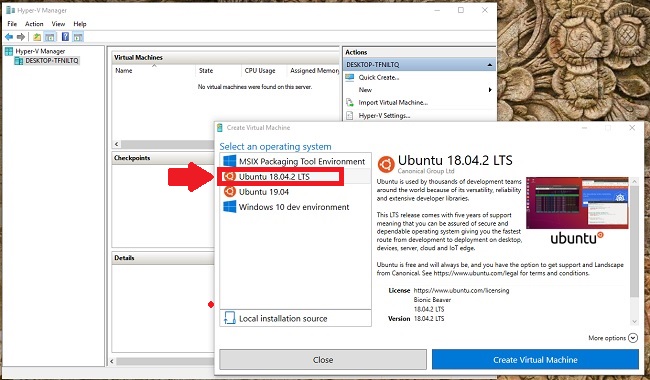Screen dimensions: 650x380
Task: Click the Back arrow in Hyper-V Manager toolbar
Action: tap(9, 37)
